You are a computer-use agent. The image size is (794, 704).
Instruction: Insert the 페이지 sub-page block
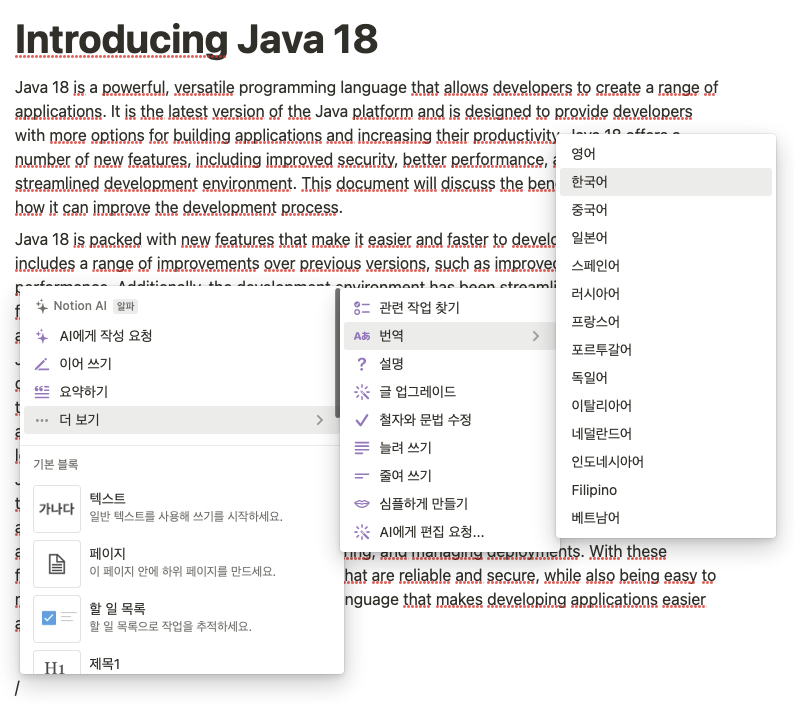click(181, 564)
